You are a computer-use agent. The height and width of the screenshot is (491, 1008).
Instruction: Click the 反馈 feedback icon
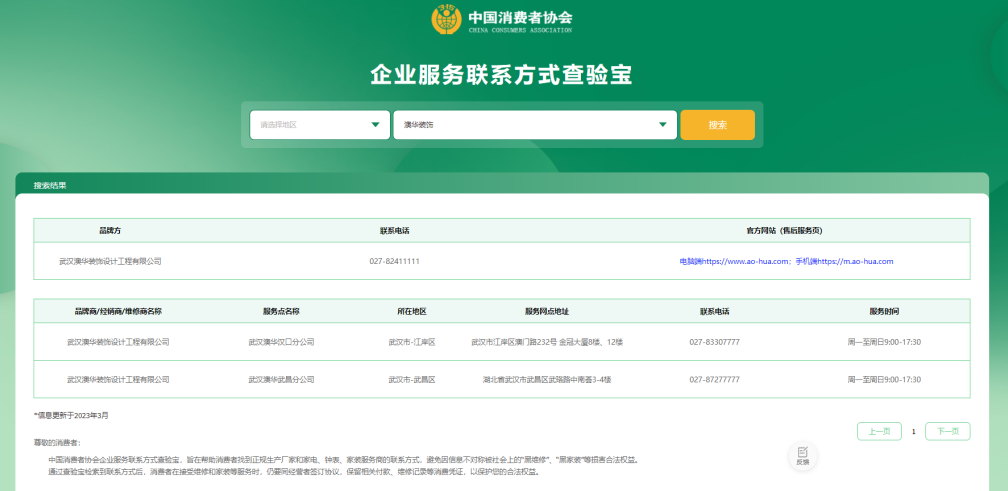pyautogui.click(x=802, y=456)
